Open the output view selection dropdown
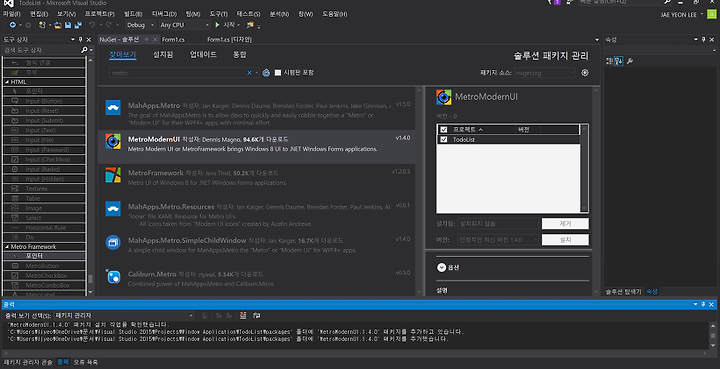 pyautogui.click(x=124, y=315)
